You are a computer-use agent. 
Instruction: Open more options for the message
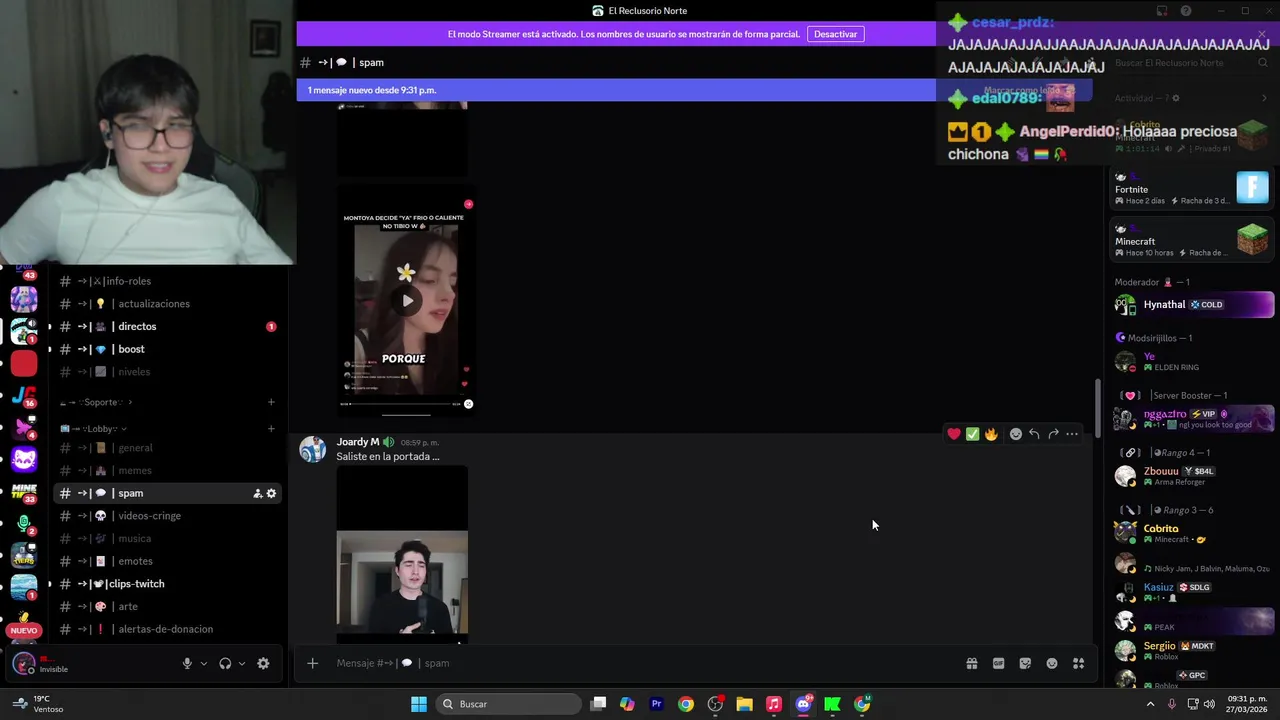click(1072, 434)
